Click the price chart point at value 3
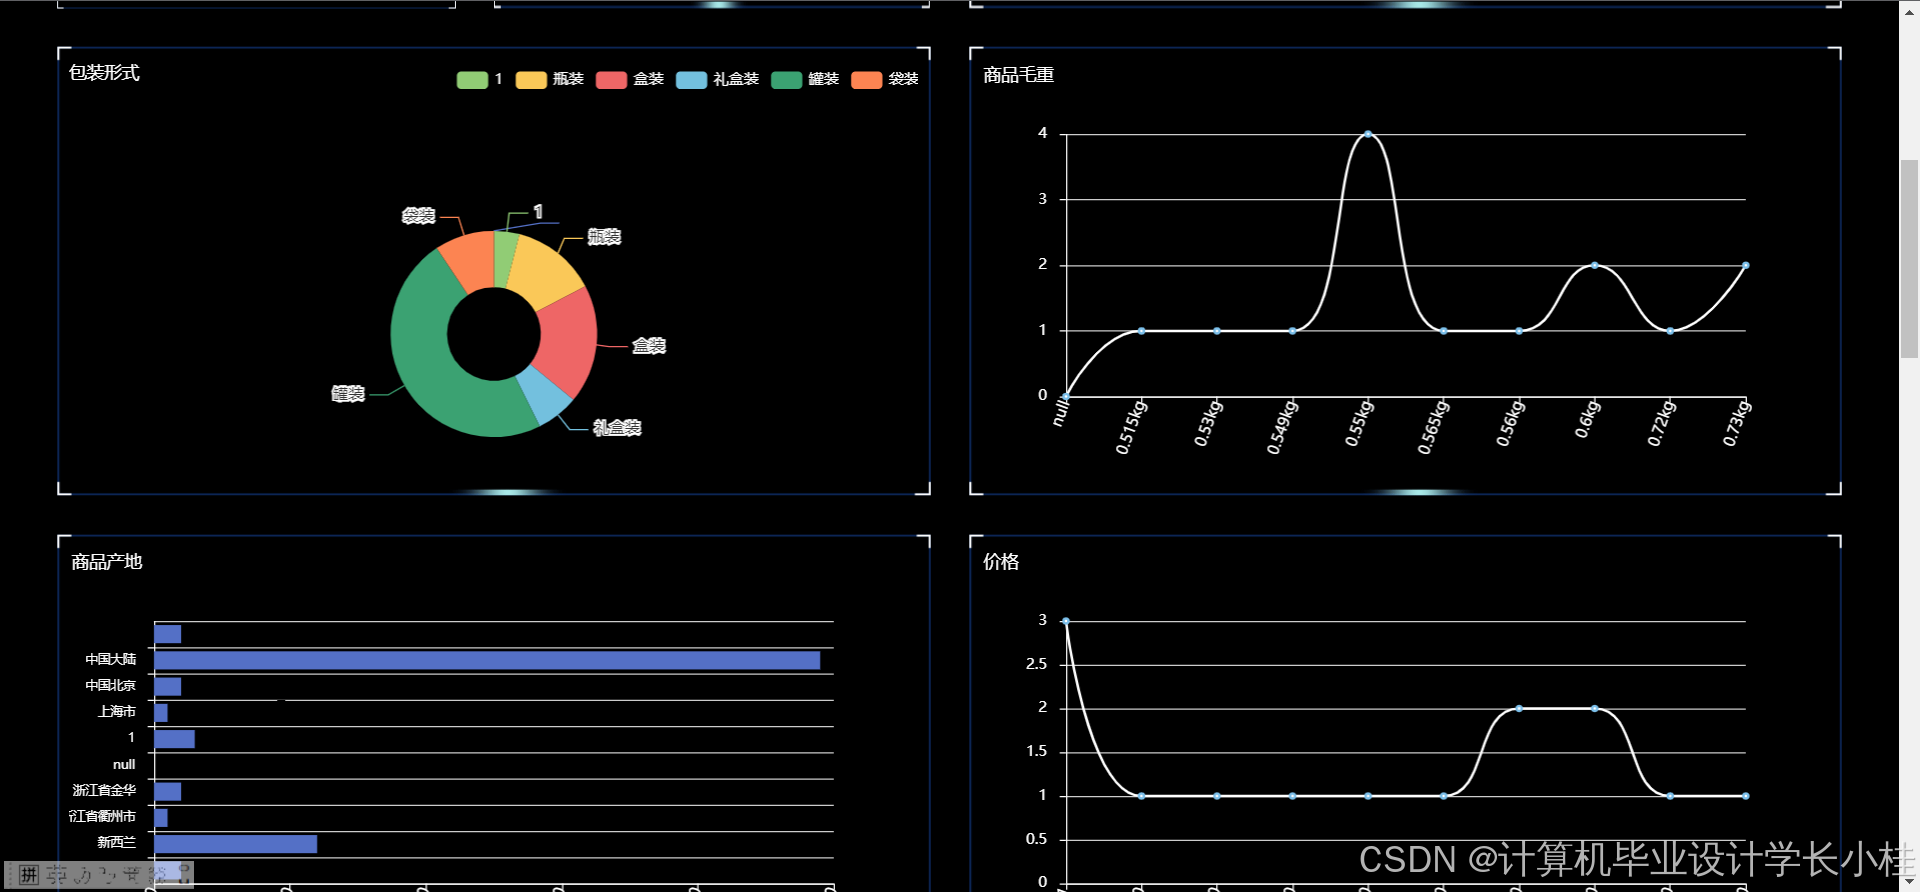1920x892 pixels. tap(1066, 621)
